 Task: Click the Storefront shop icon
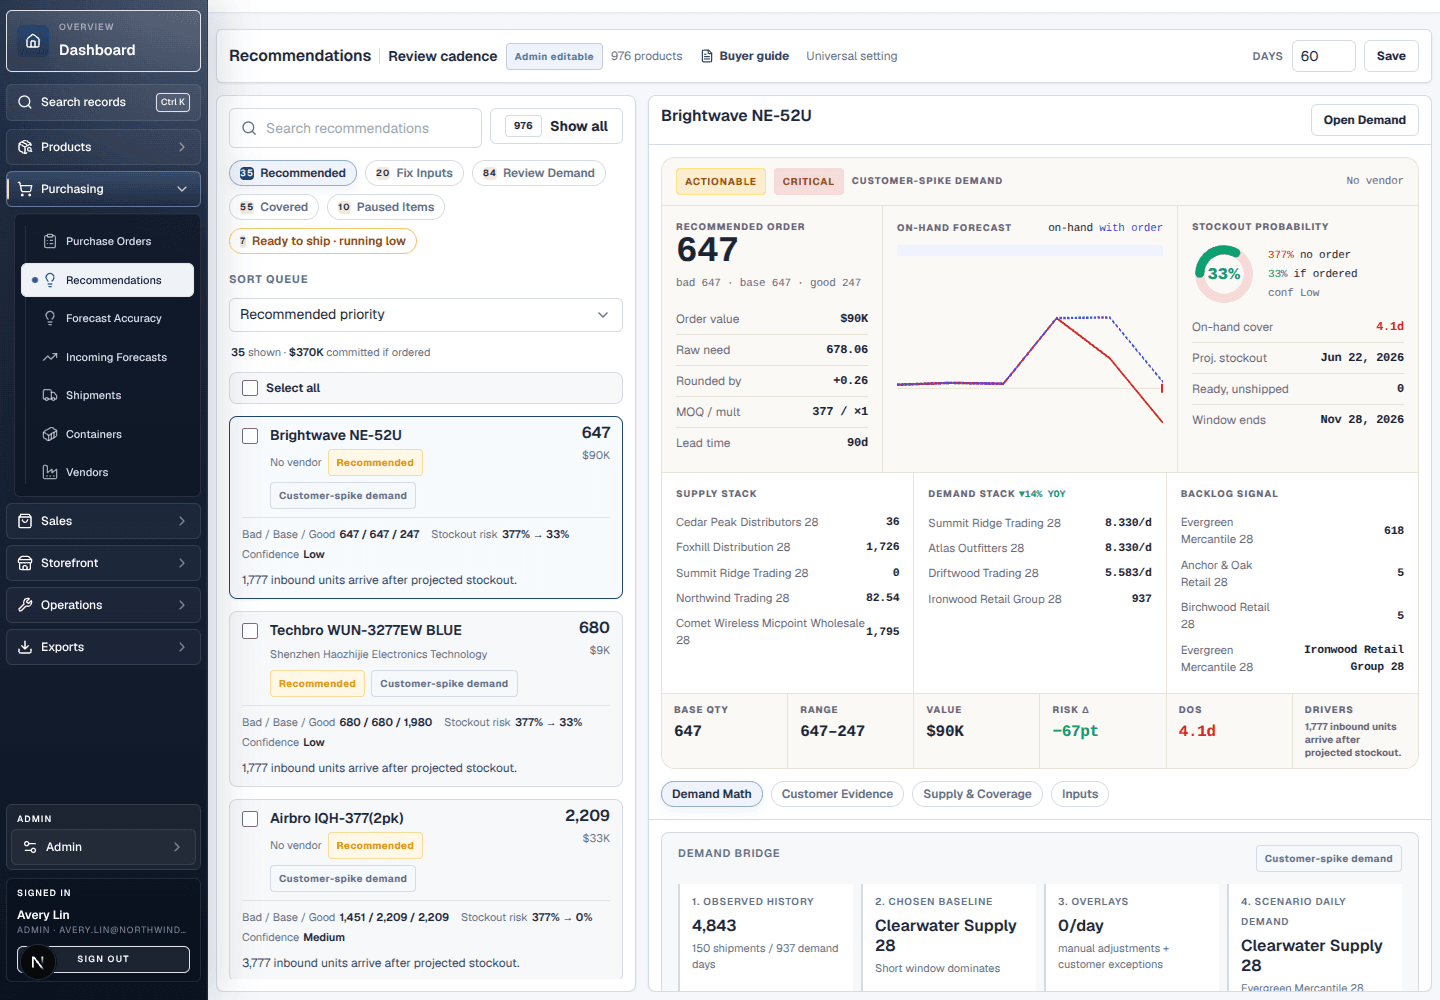pyautogui.click(x=25, y=563)
